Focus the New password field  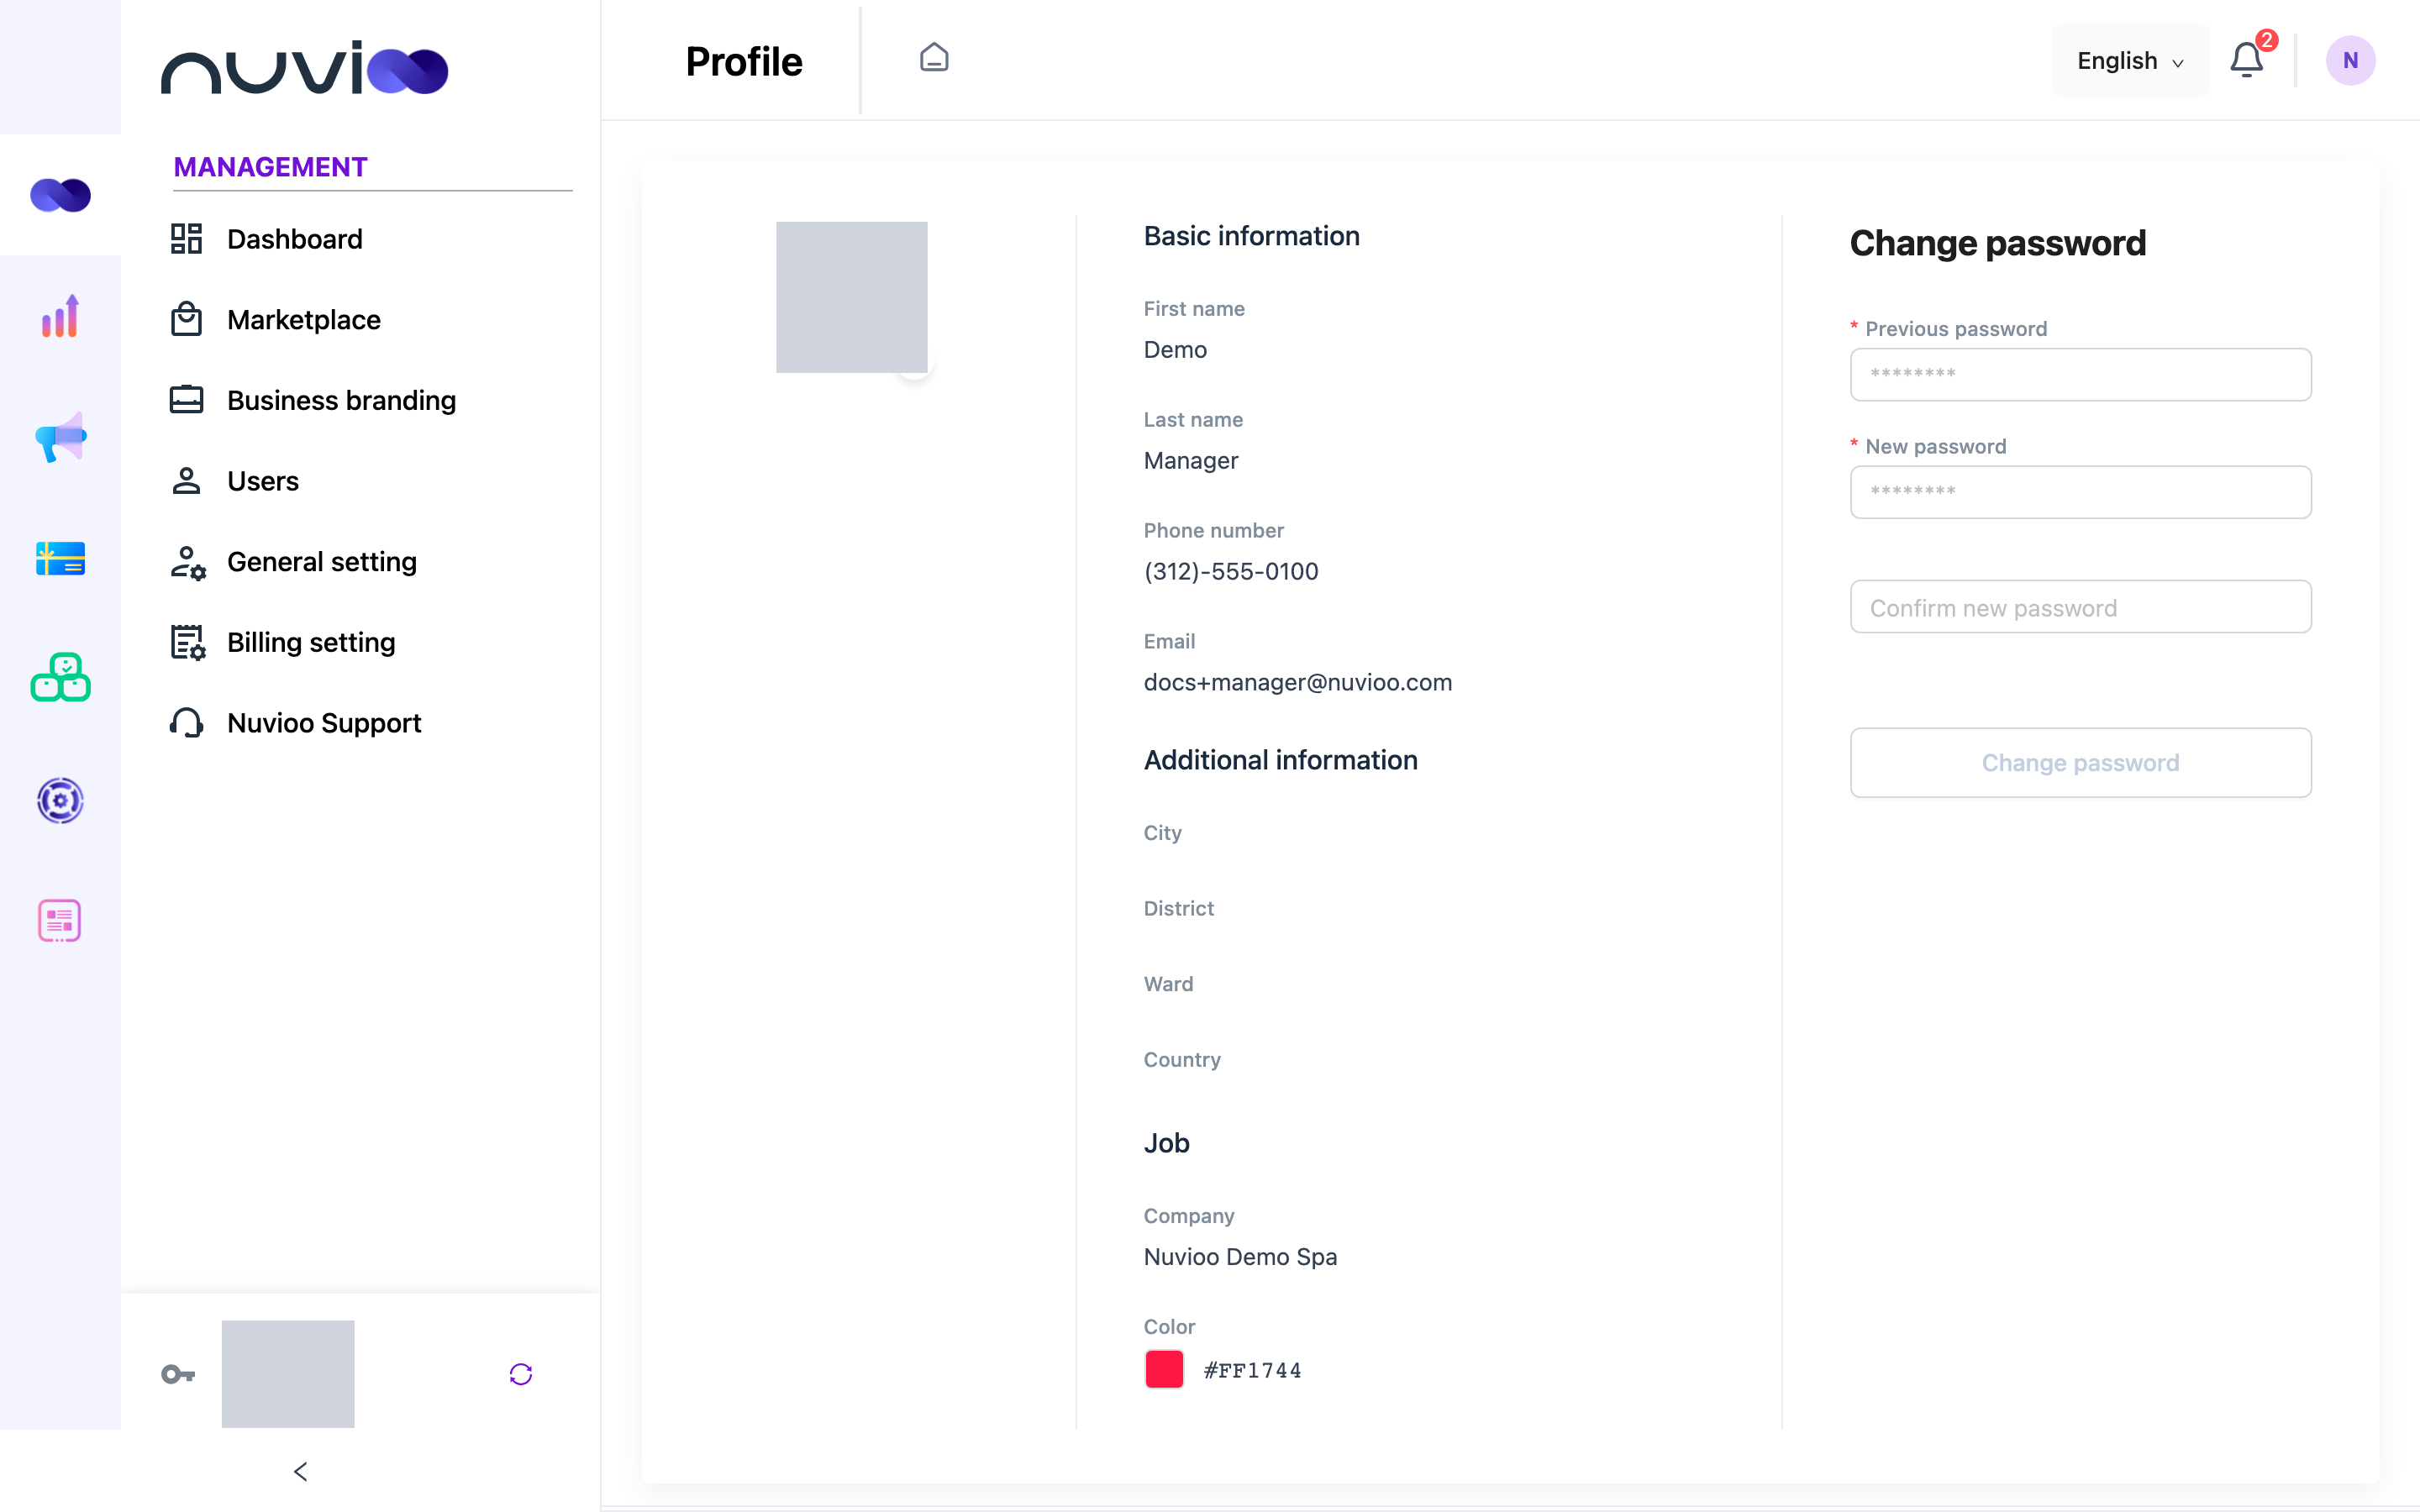tap(2080, 492)
